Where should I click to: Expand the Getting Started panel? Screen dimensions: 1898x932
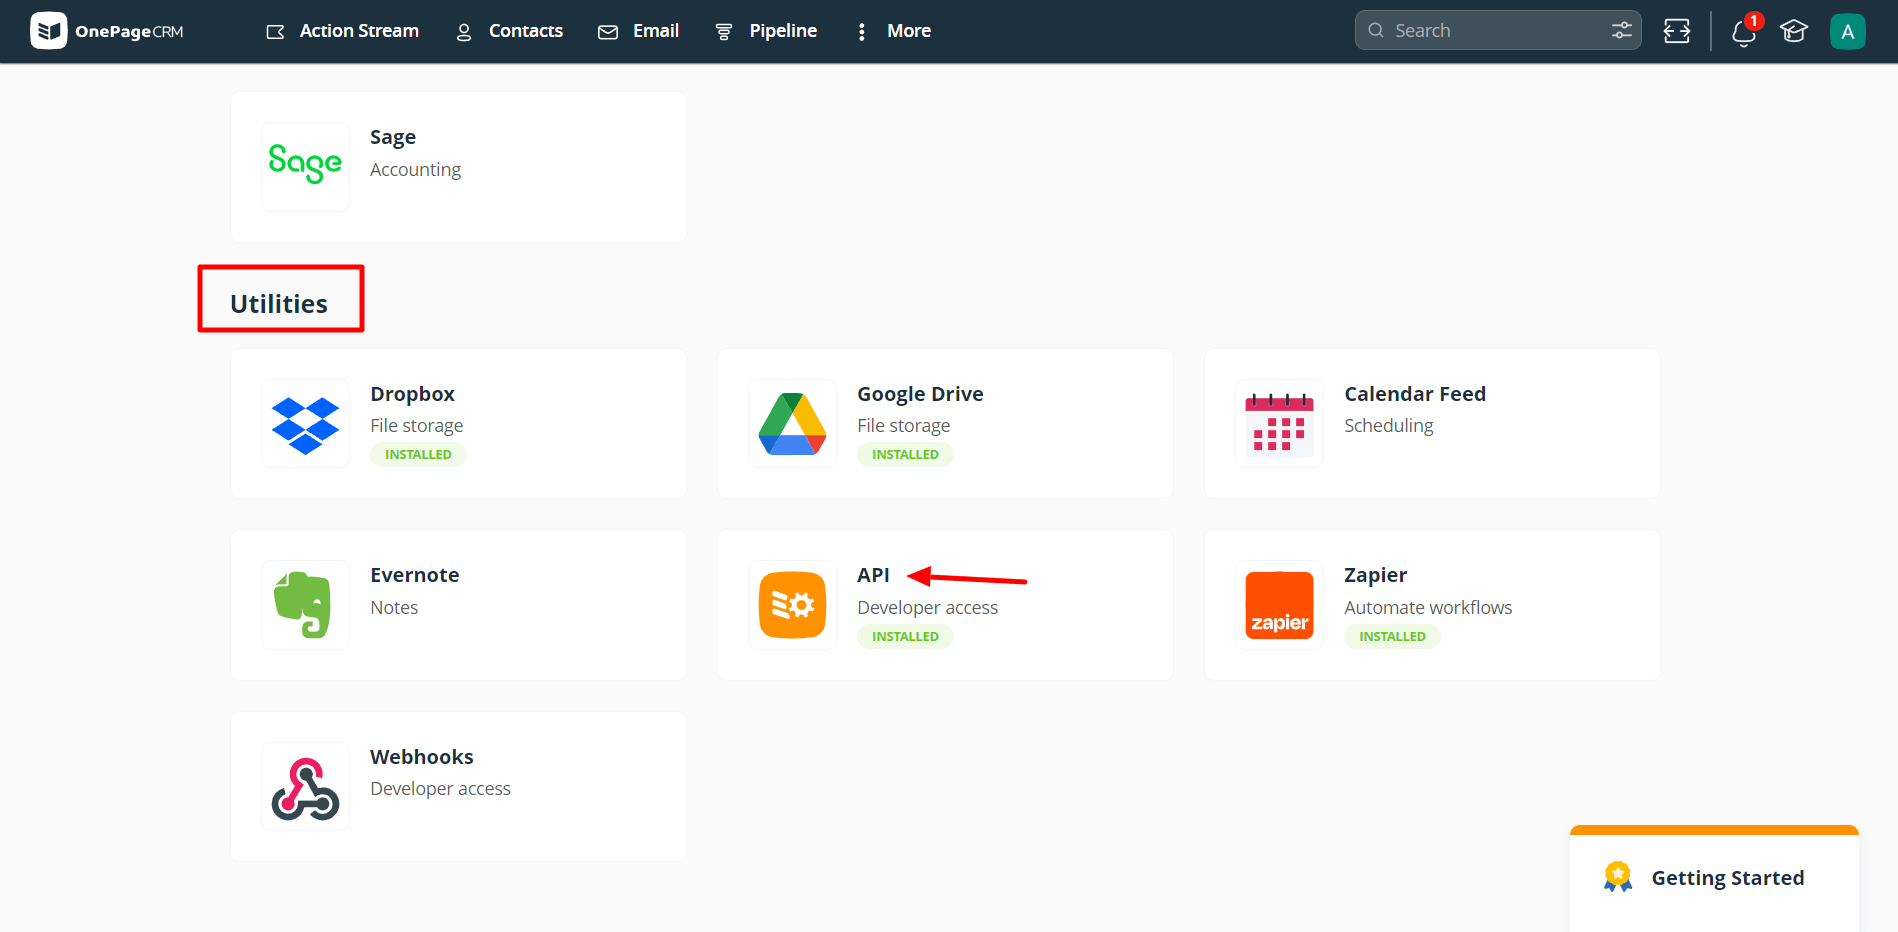(1727, 878)
